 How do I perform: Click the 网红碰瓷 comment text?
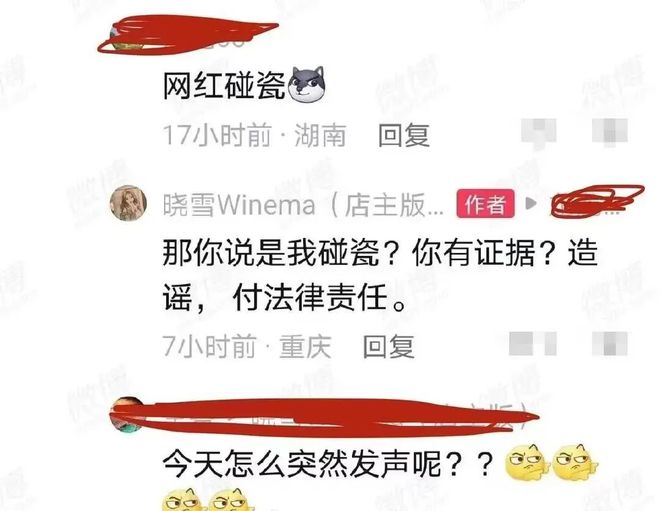point(224,86)
